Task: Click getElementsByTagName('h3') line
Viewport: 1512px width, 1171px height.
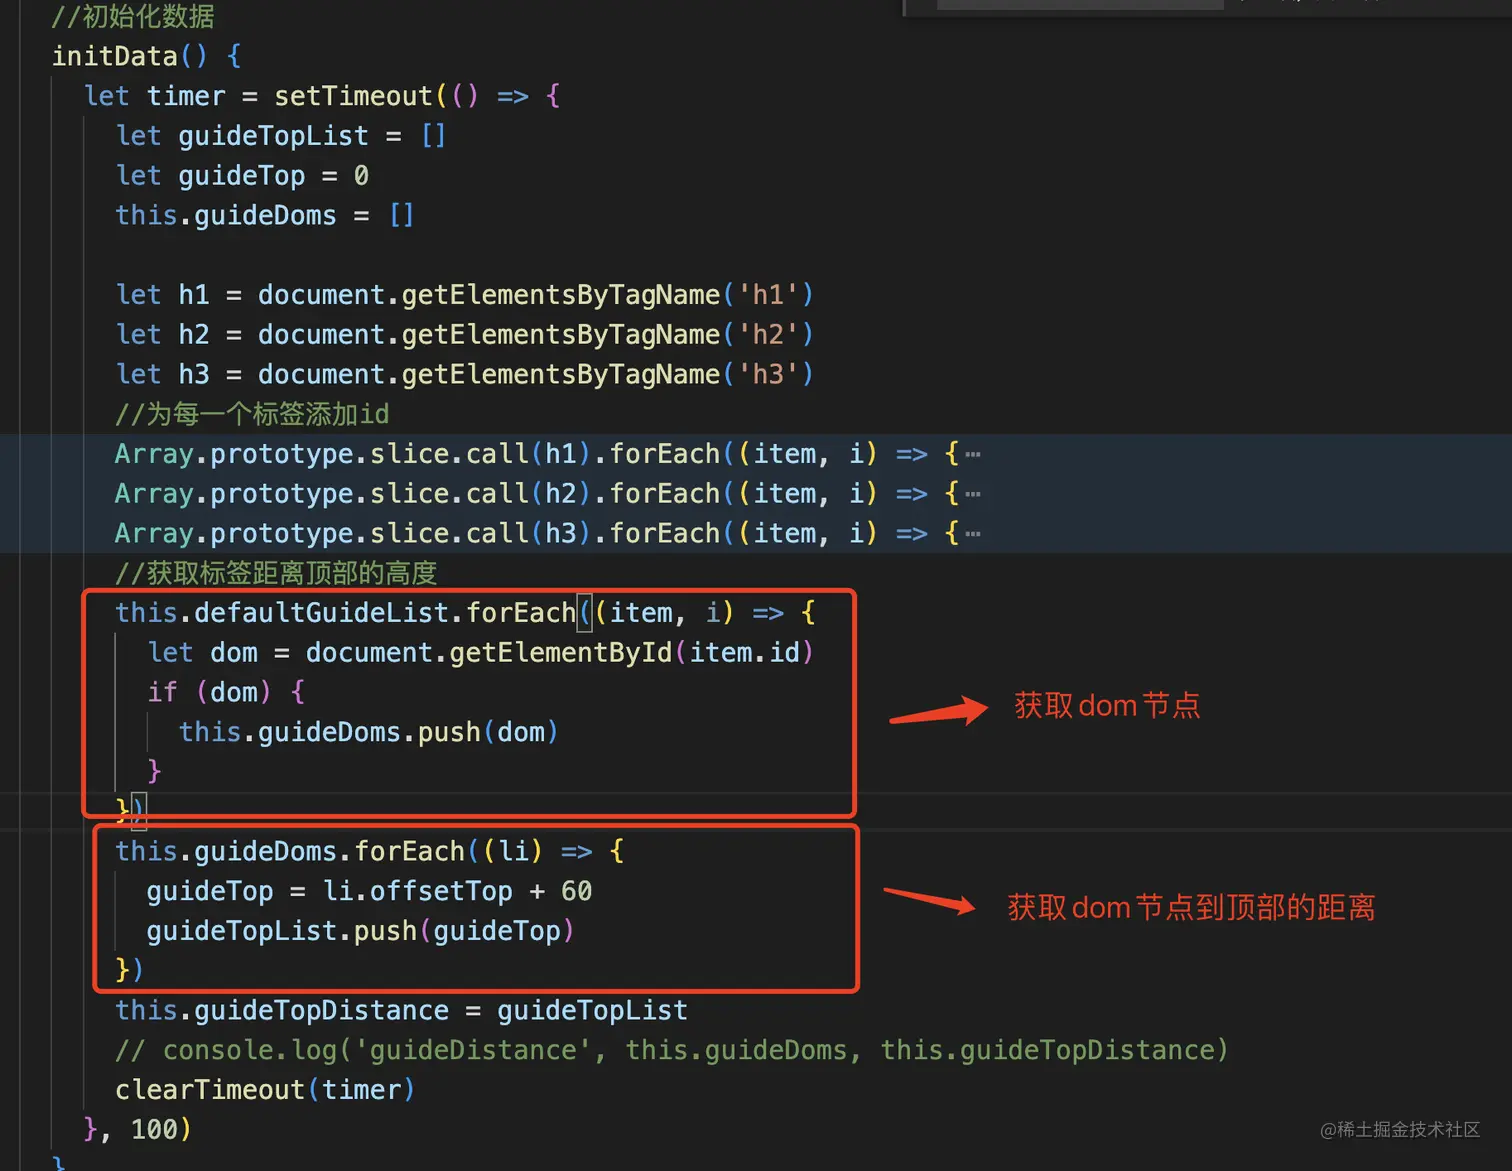Action: pos(465,374)
